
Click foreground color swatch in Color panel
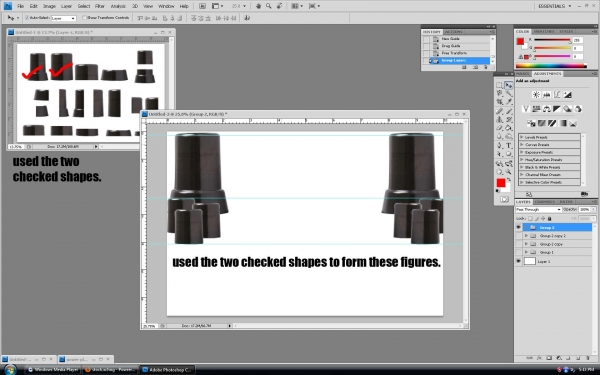point(520,41)
